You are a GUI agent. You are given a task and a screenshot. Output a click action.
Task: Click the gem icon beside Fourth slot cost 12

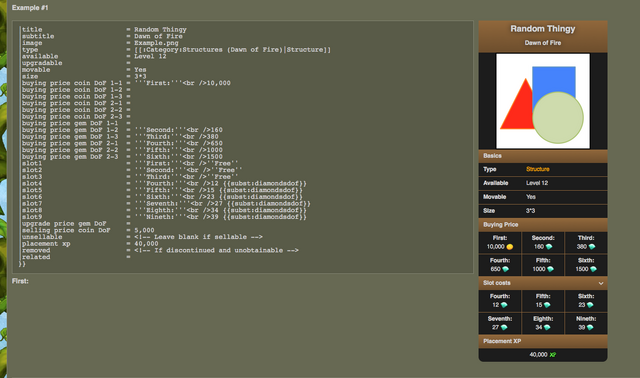tap(504, 305)
